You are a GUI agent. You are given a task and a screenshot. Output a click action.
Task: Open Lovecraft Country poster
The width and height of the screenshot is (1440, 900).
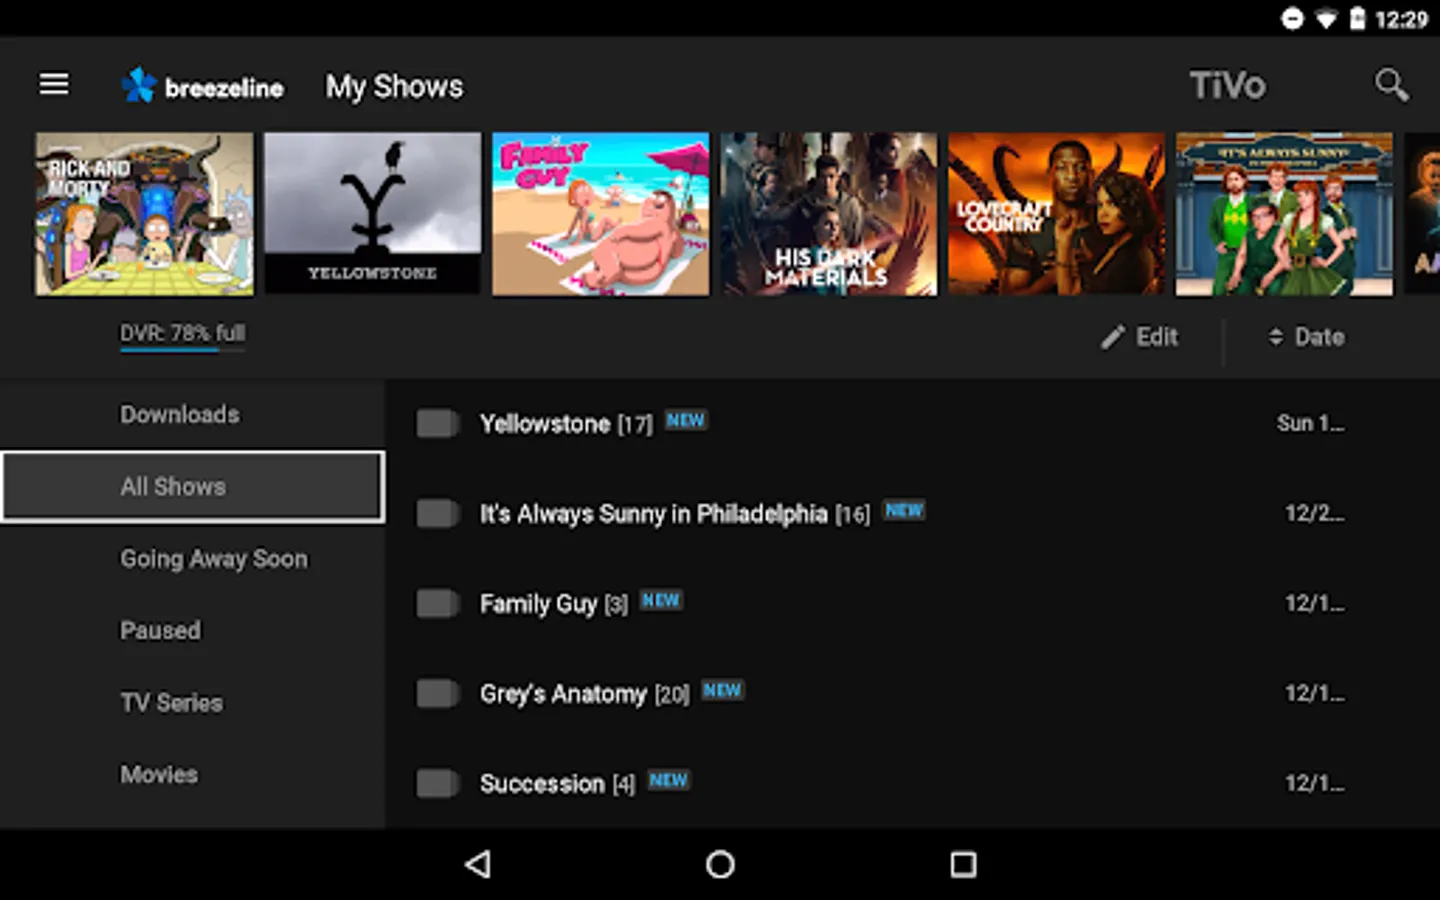(x=1056, y=214)
